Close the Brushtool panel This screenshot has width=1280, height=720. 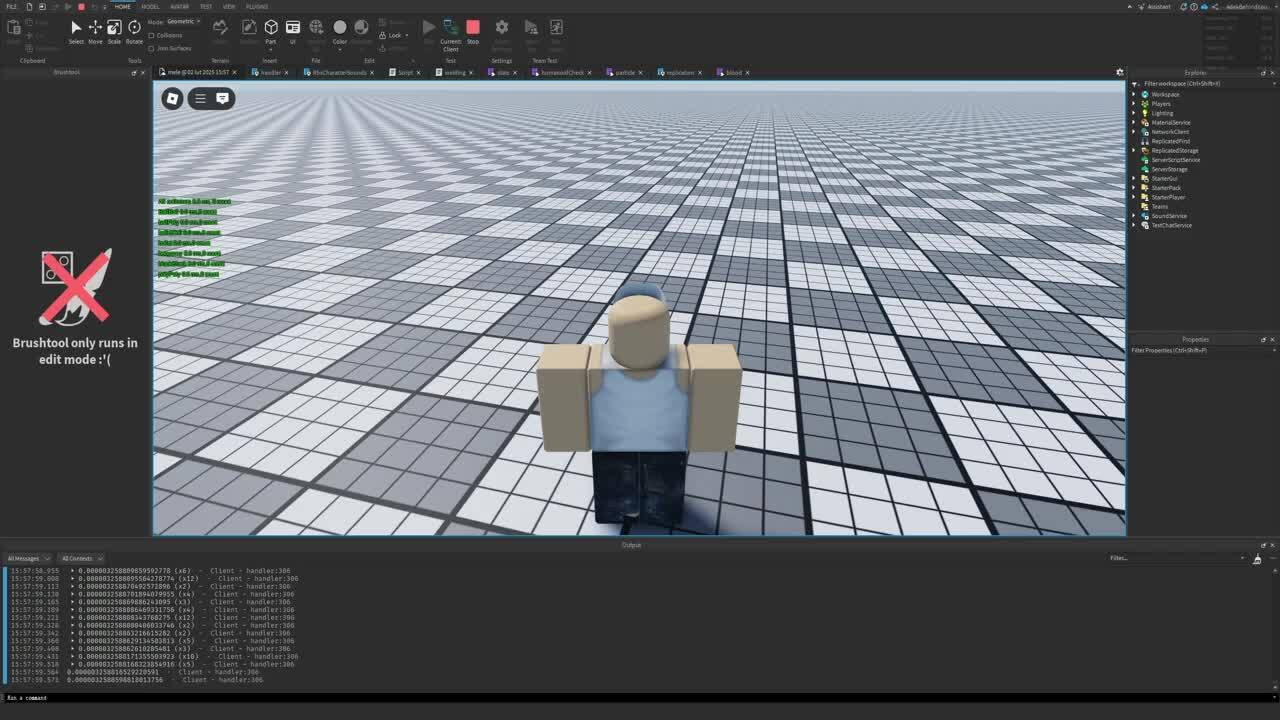coord(145,72)
